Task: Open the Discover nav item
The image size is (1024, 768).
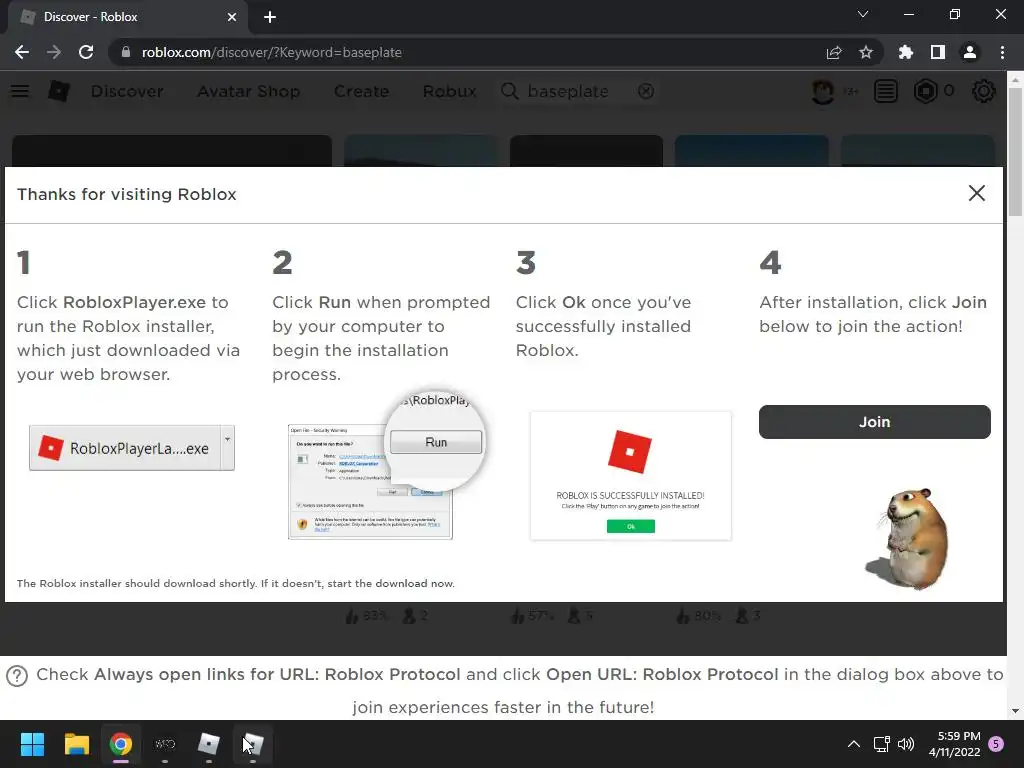Action: tap(127, 91)
